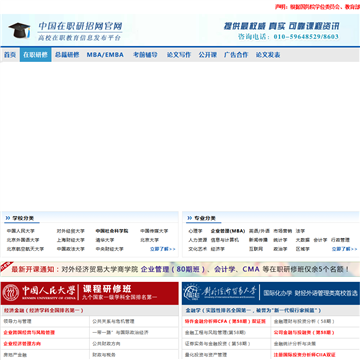Open red 企业跨国经营与风险管理 course link
Viewport: 360px width, 360px height.
[29, 332]
